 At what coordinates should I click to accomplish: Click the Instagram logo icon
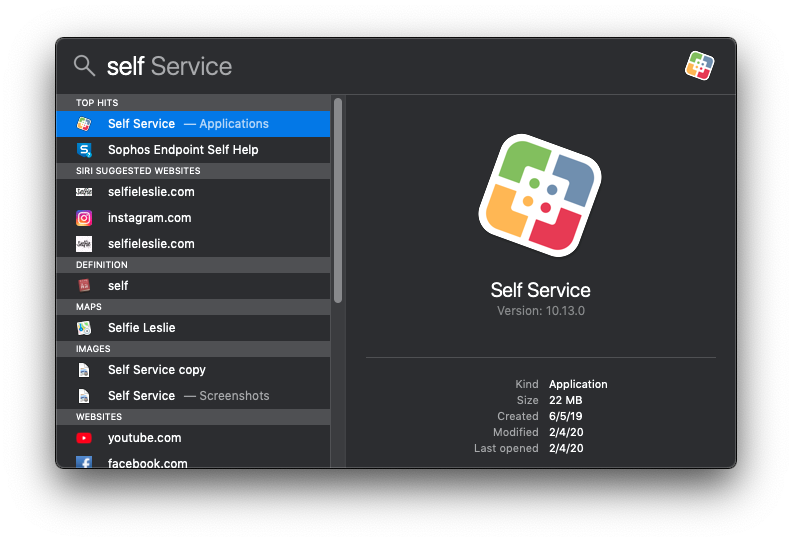pos(85,218)
